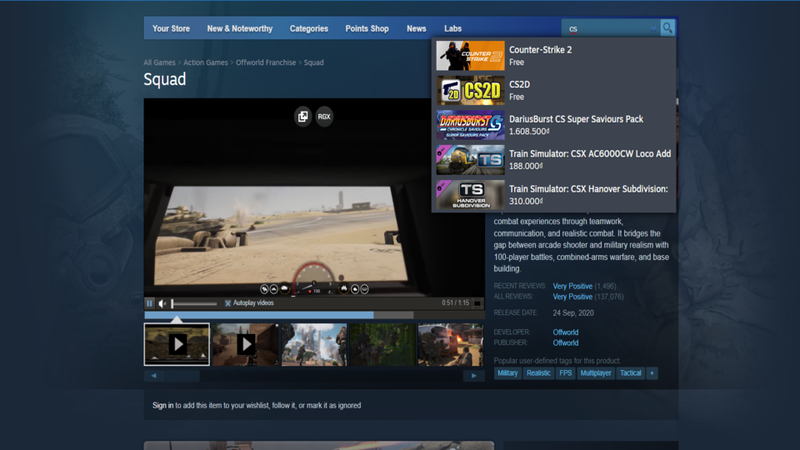
Task: Select CS2D search result
Action: pyautogui.click(x=554, y=90)
